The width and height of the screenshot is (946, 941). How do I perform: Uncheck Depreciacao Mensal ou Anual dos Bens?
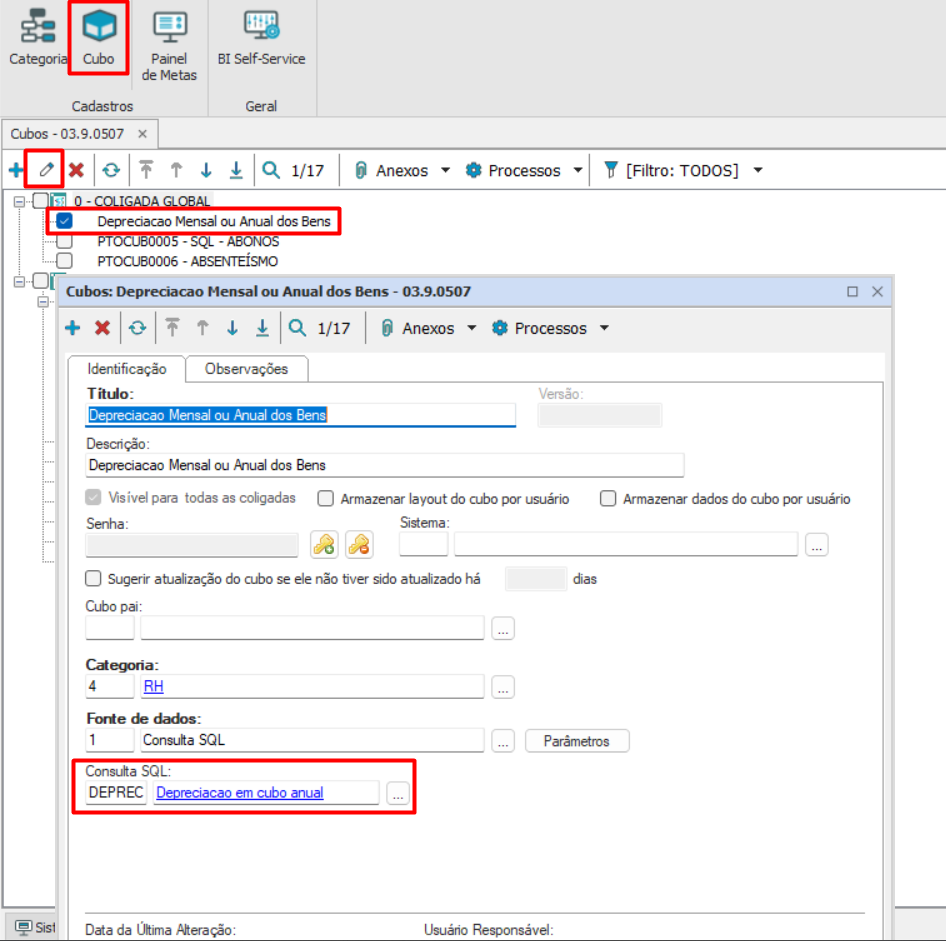tap(64, 220)
